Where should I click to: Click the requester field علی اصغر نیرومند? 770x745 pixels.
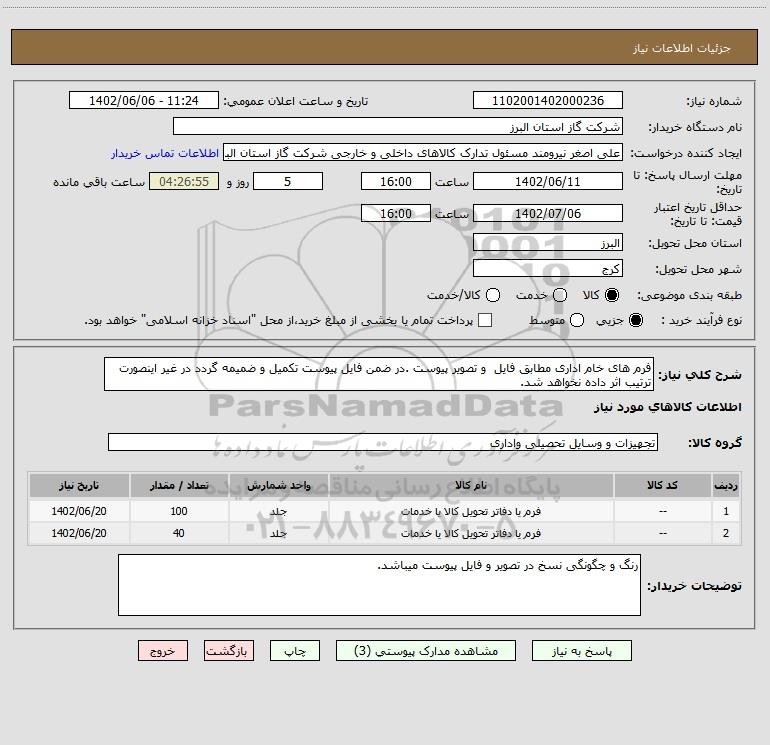tap(423, 152)
